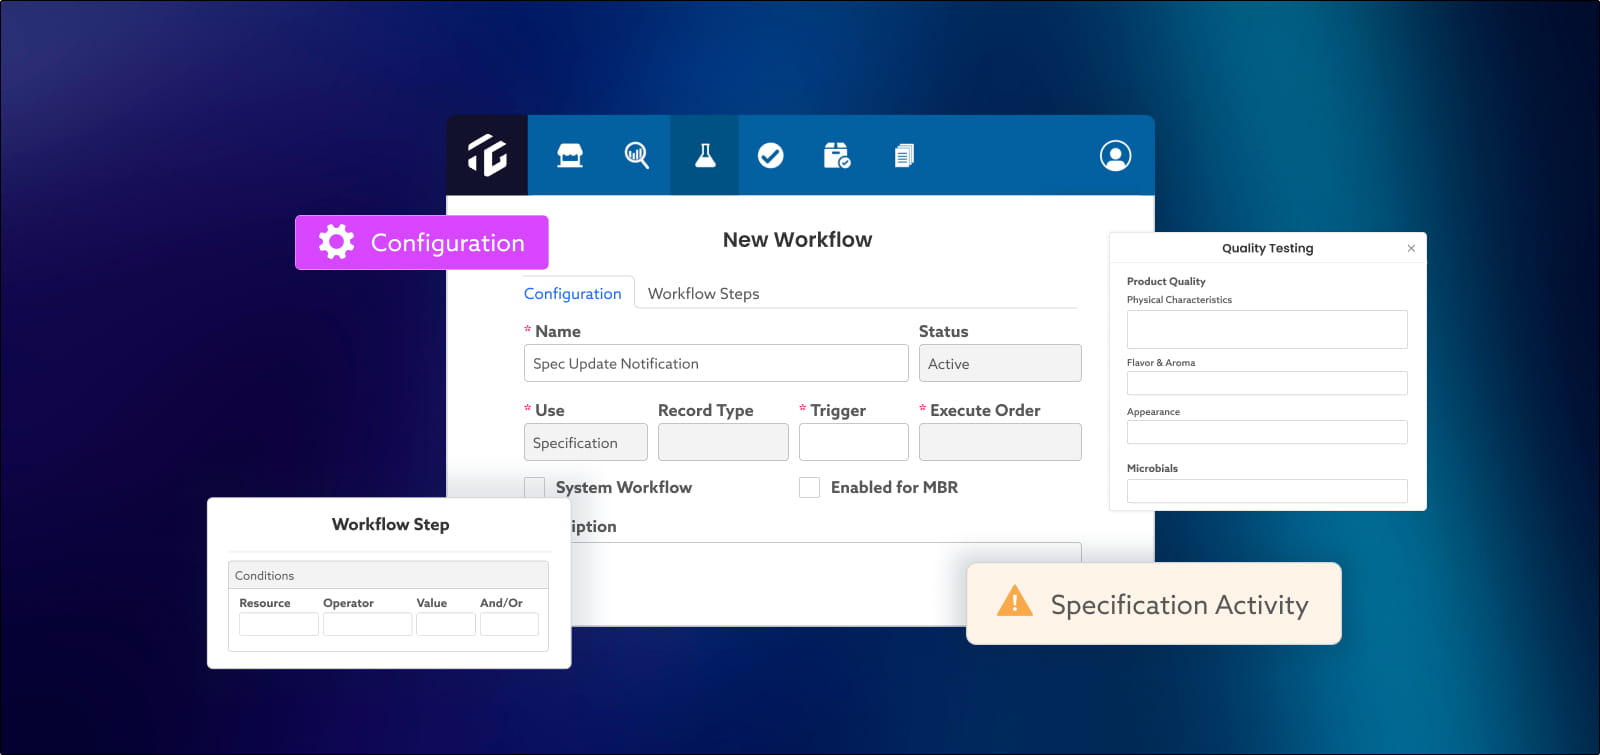This screenshot has width=1600, height=755.
Task: Open the Use dropdown showing Specification
Action: 586,442
